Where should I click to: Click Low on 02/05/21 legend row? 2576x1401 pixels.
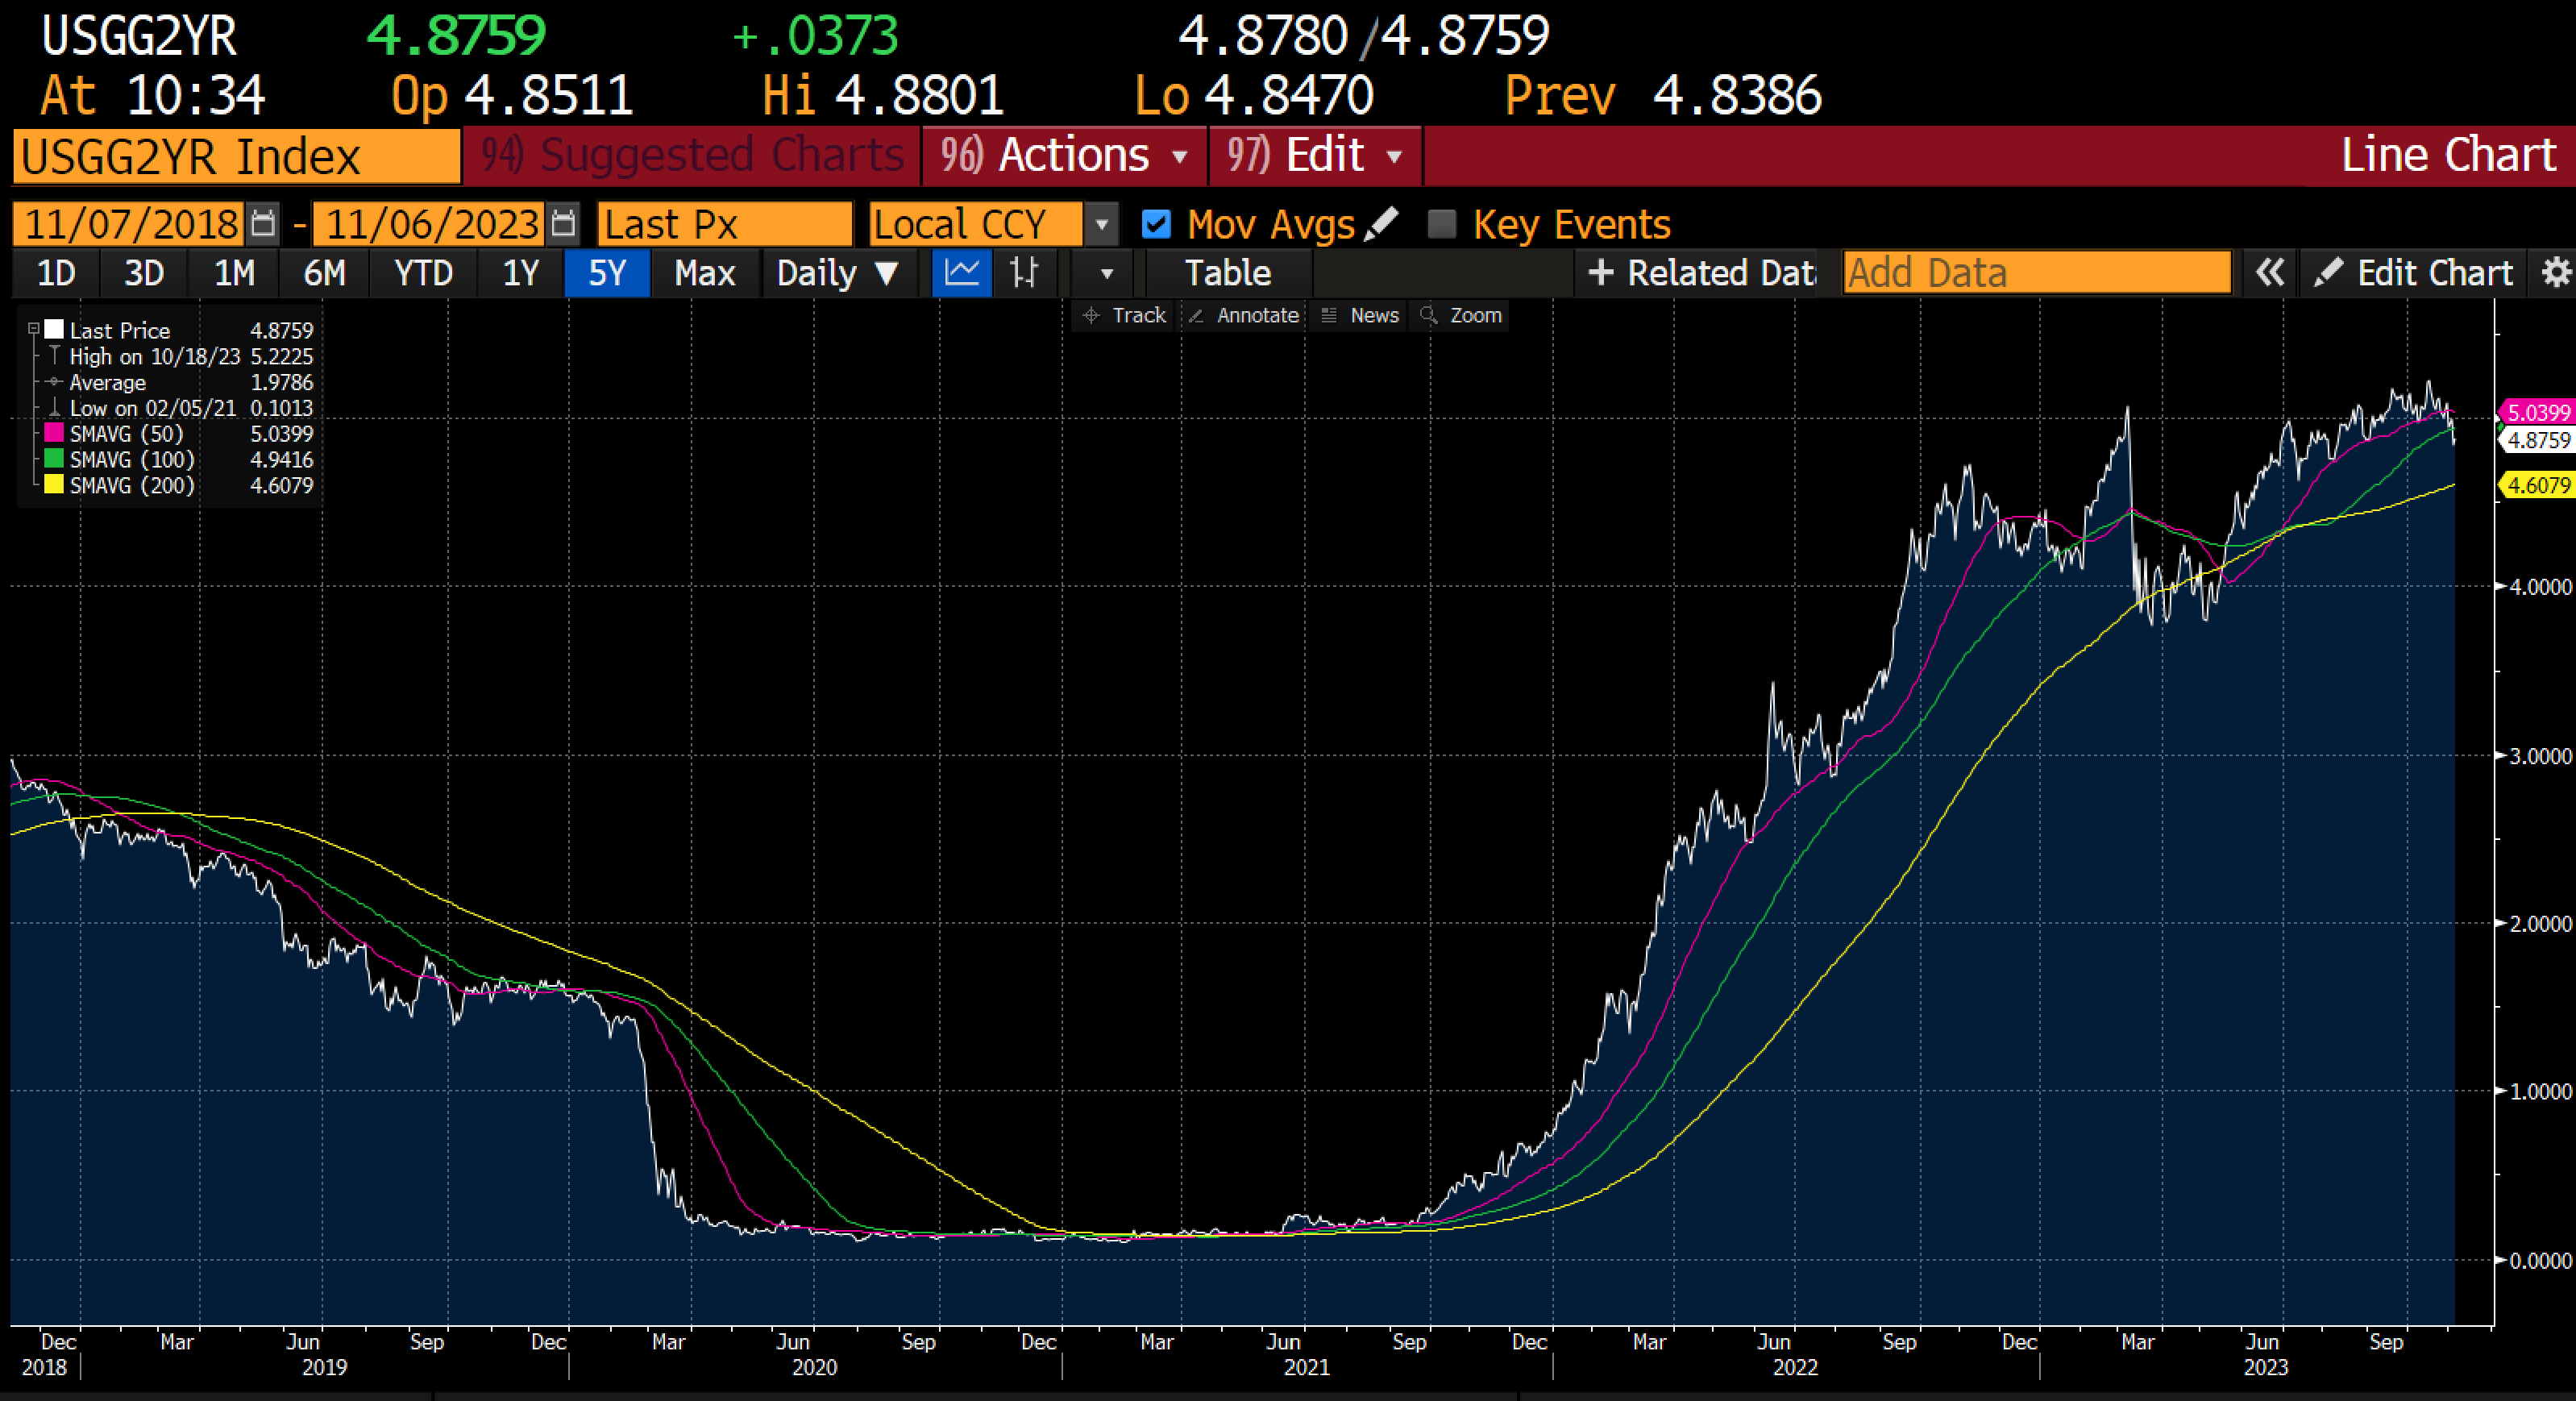click(180, 408)
